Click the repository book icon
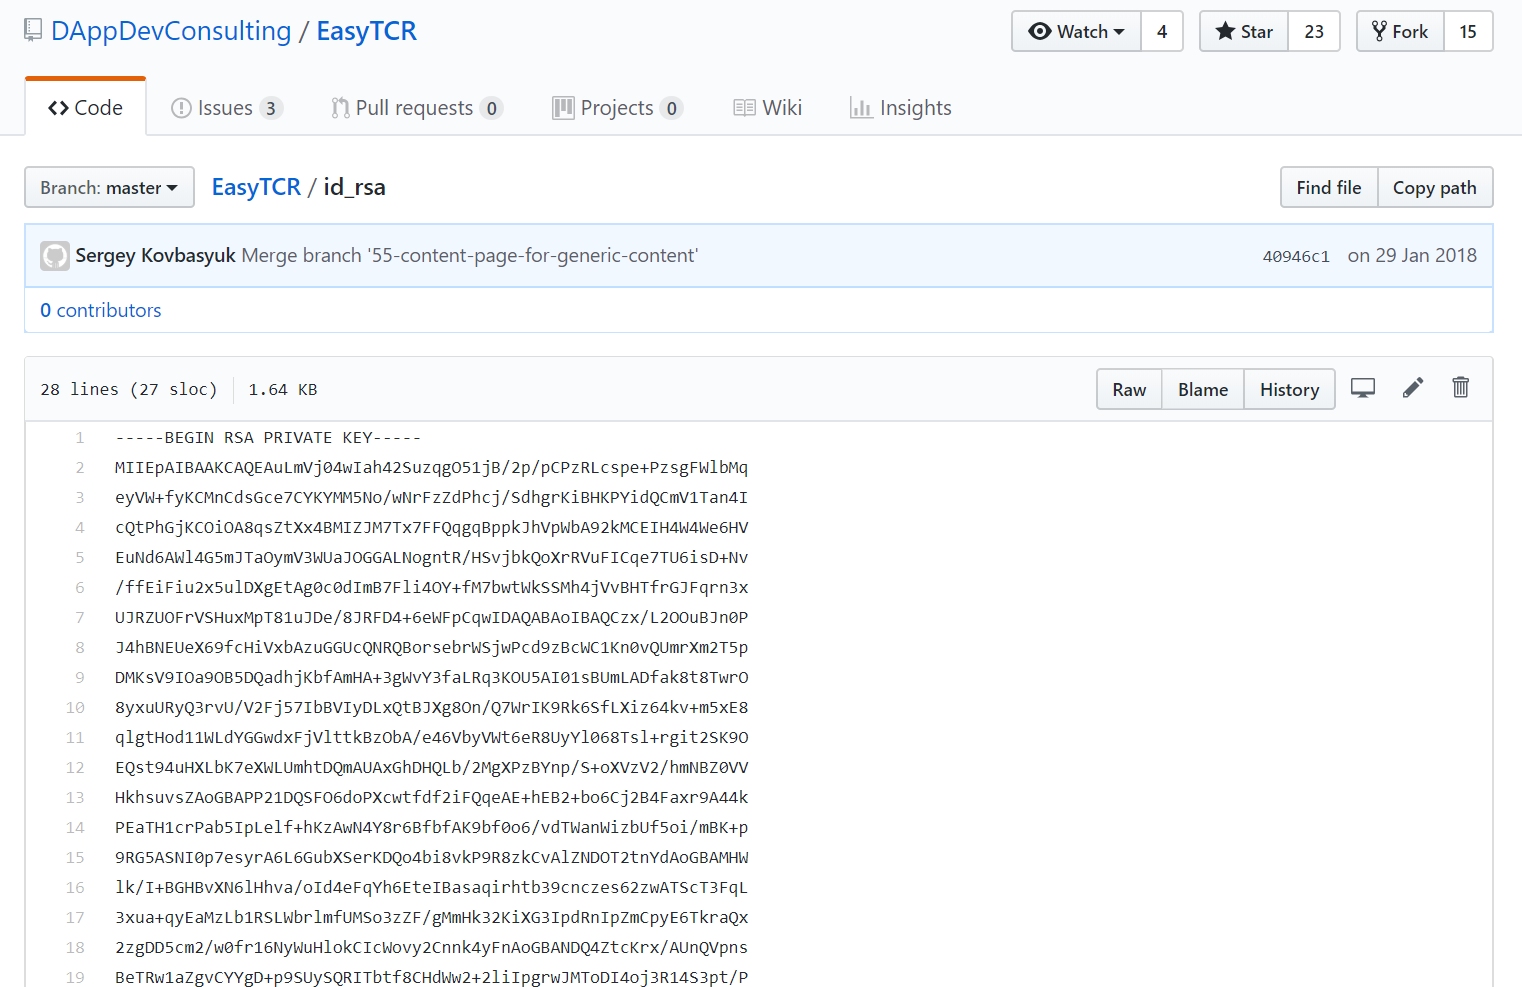Image resolution: width=1522 pixels, height=987 pixels. 33,31
